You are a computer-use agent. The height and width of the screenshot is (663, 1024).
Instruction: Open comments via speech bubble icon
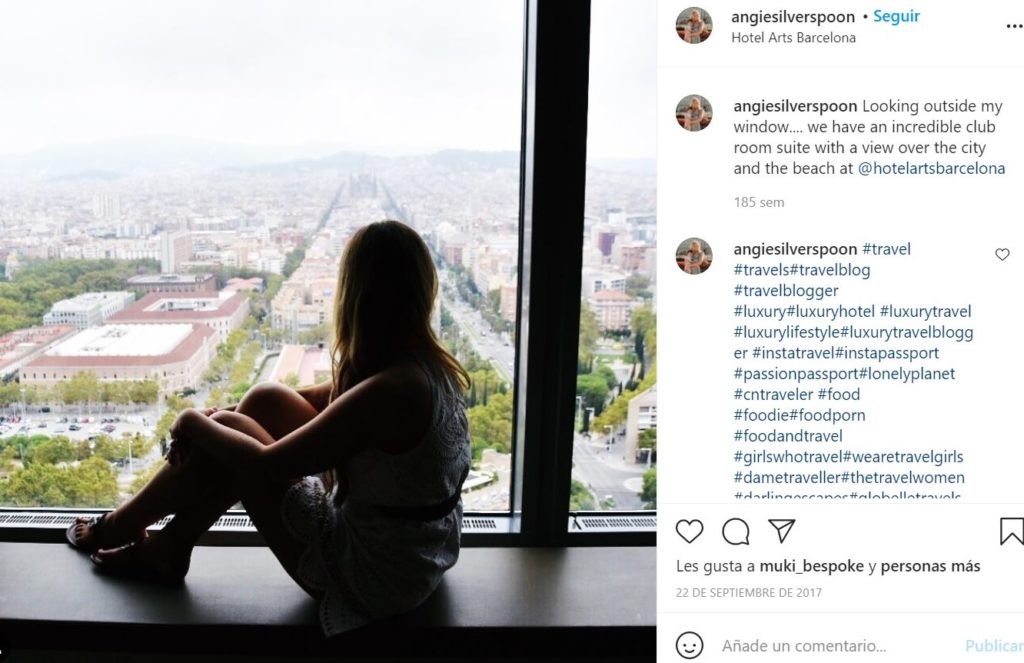coord(735,532)
